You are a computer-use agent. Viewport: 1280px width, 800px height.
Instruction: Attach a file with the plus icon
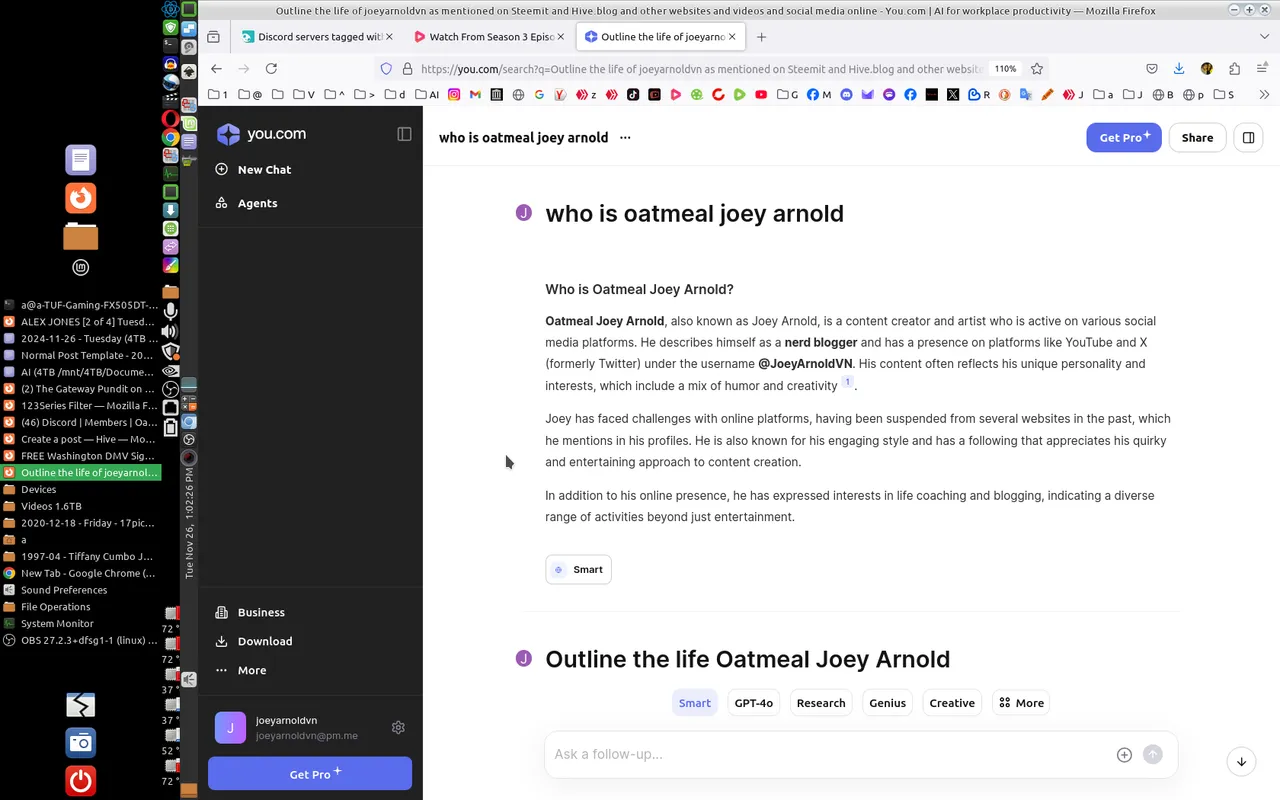[x=1124, y=755]
